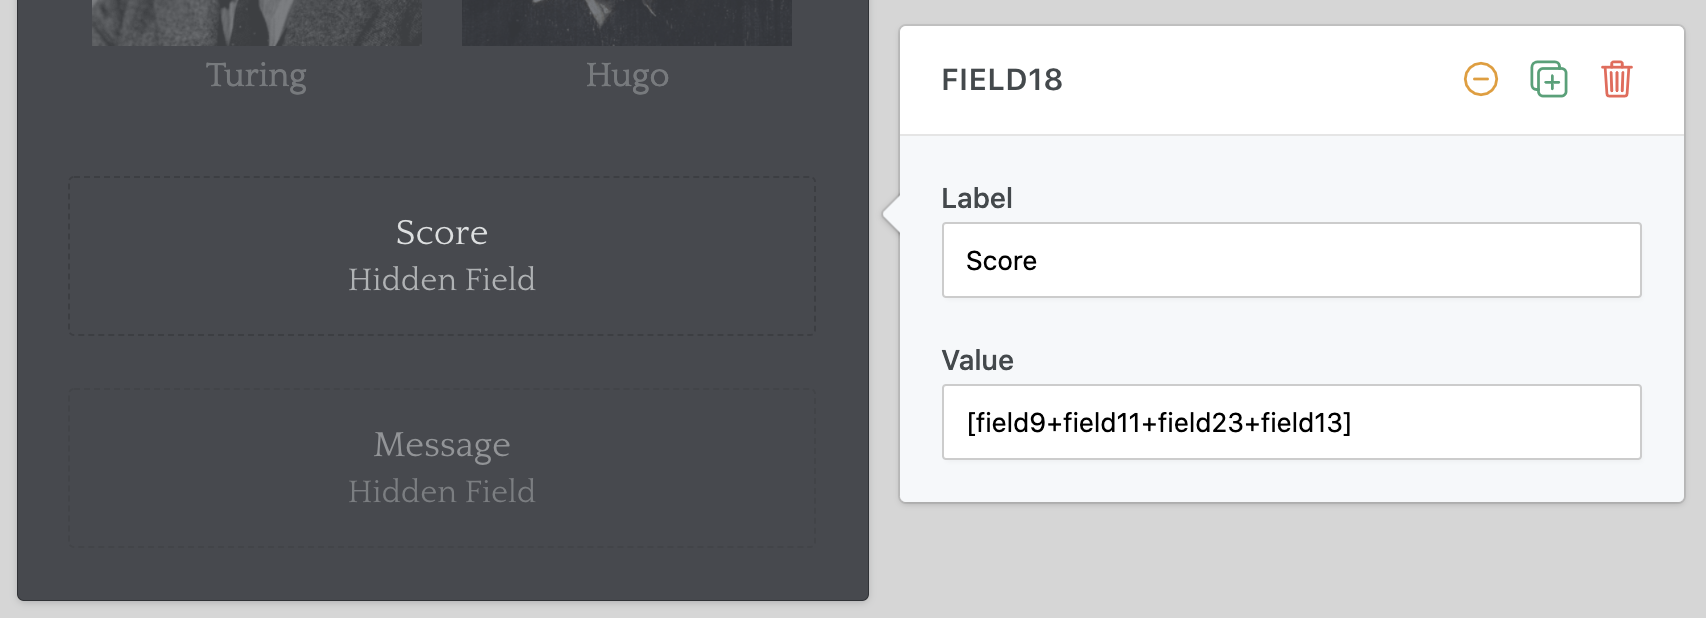The width and height of the screenshot is (1706, 618).
Task: Click the photo thumbnail above Turing
Action: pos(257,22)
